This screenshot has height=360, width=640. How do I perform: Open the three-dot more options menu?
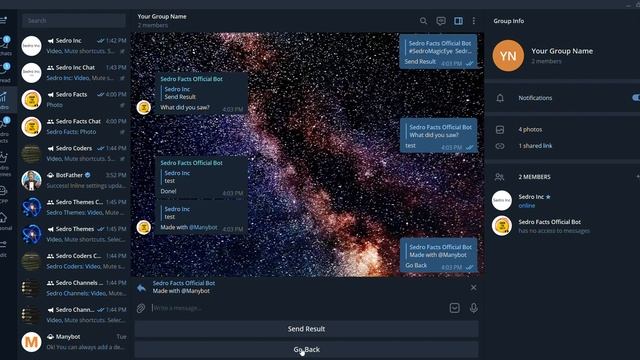[473, 21]
